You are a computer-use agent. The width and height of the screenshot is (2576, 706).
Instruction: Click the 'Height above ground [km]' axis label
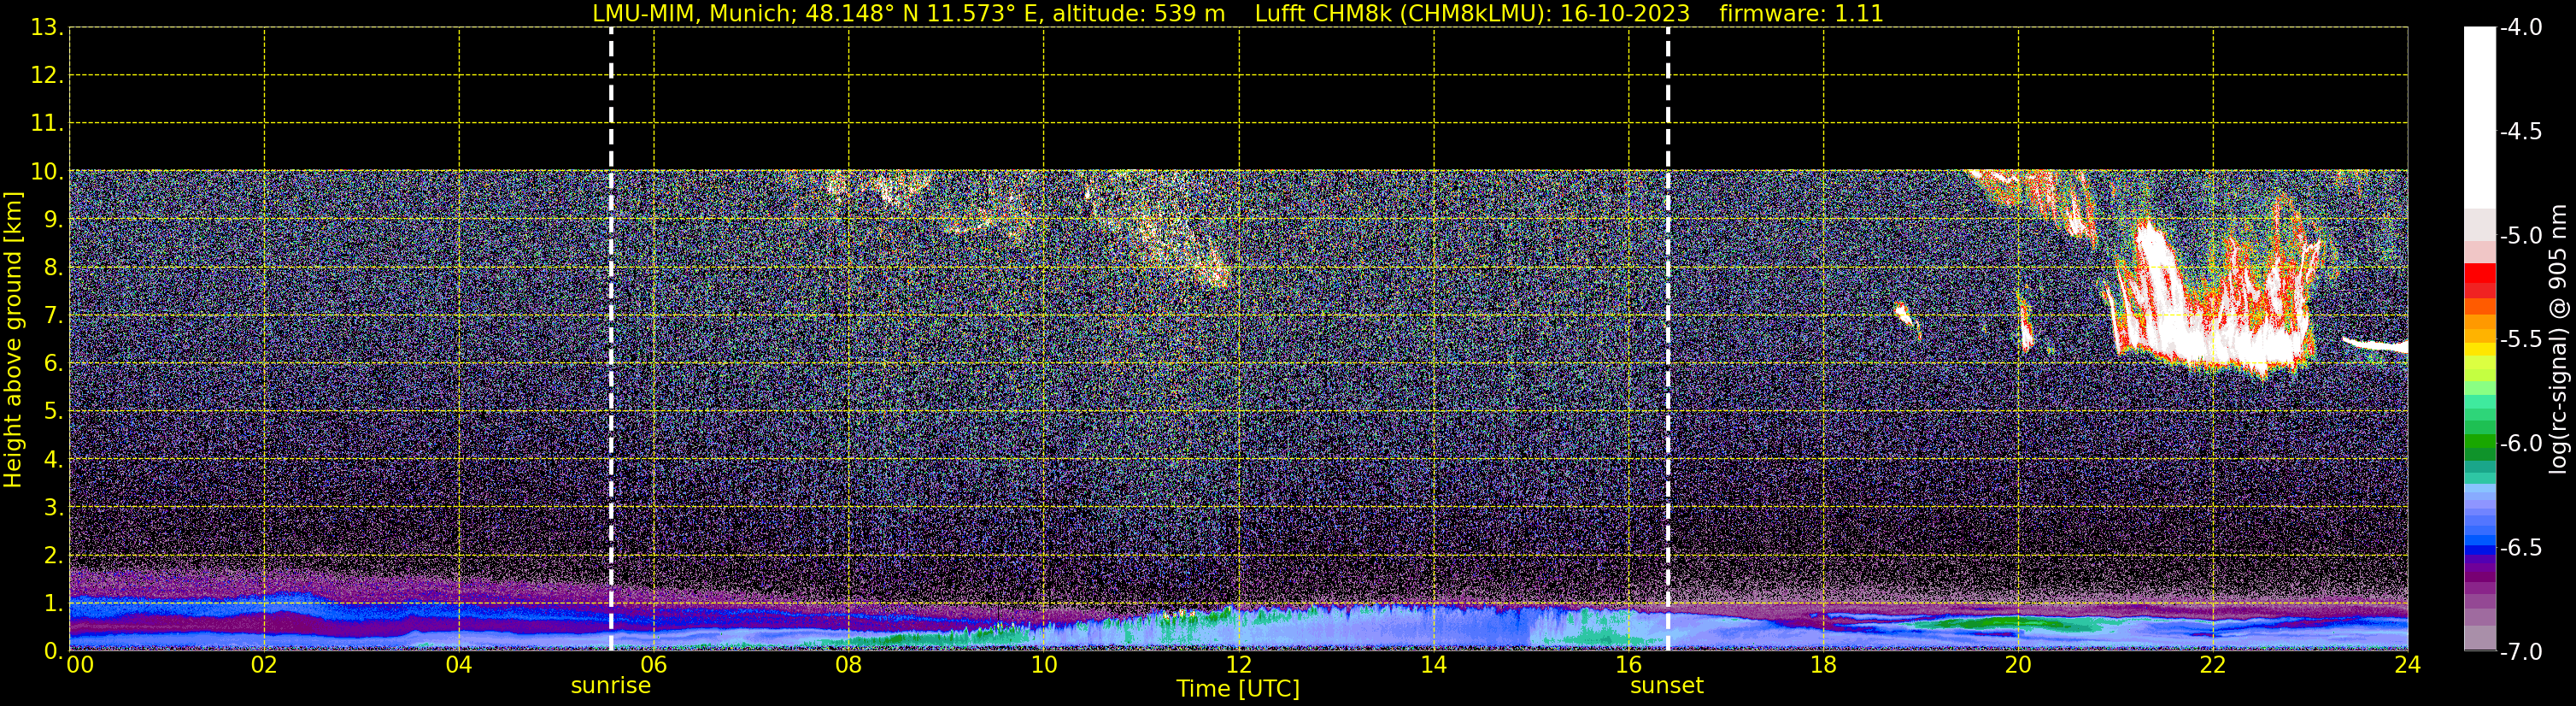tap(13, 339)
